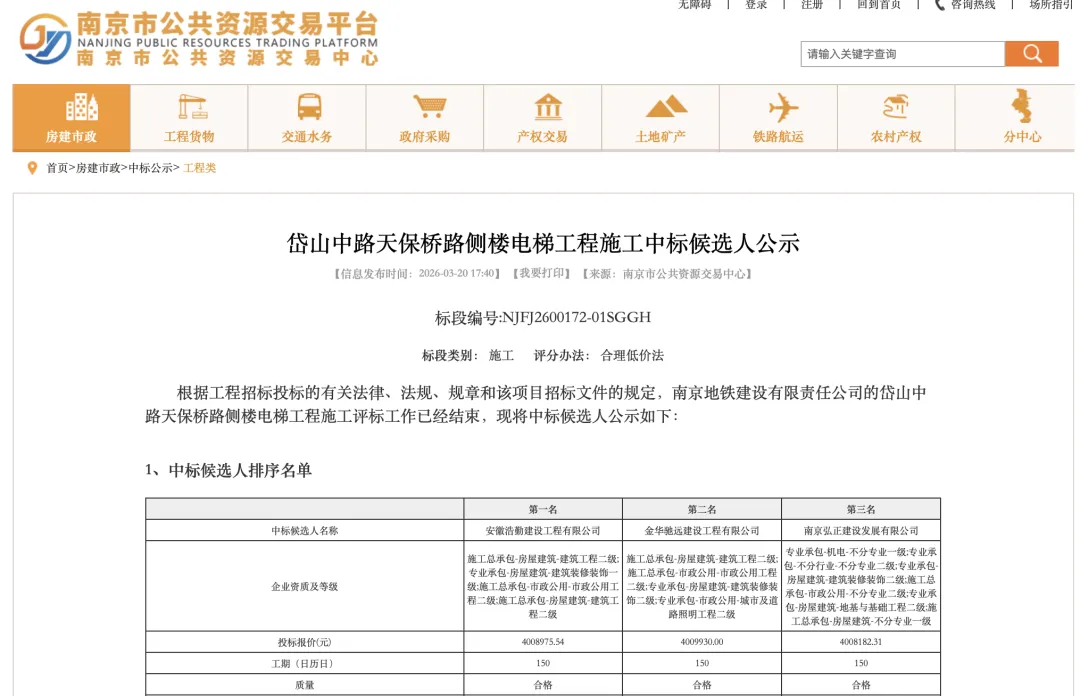Click the 第一名 column header

543,509
